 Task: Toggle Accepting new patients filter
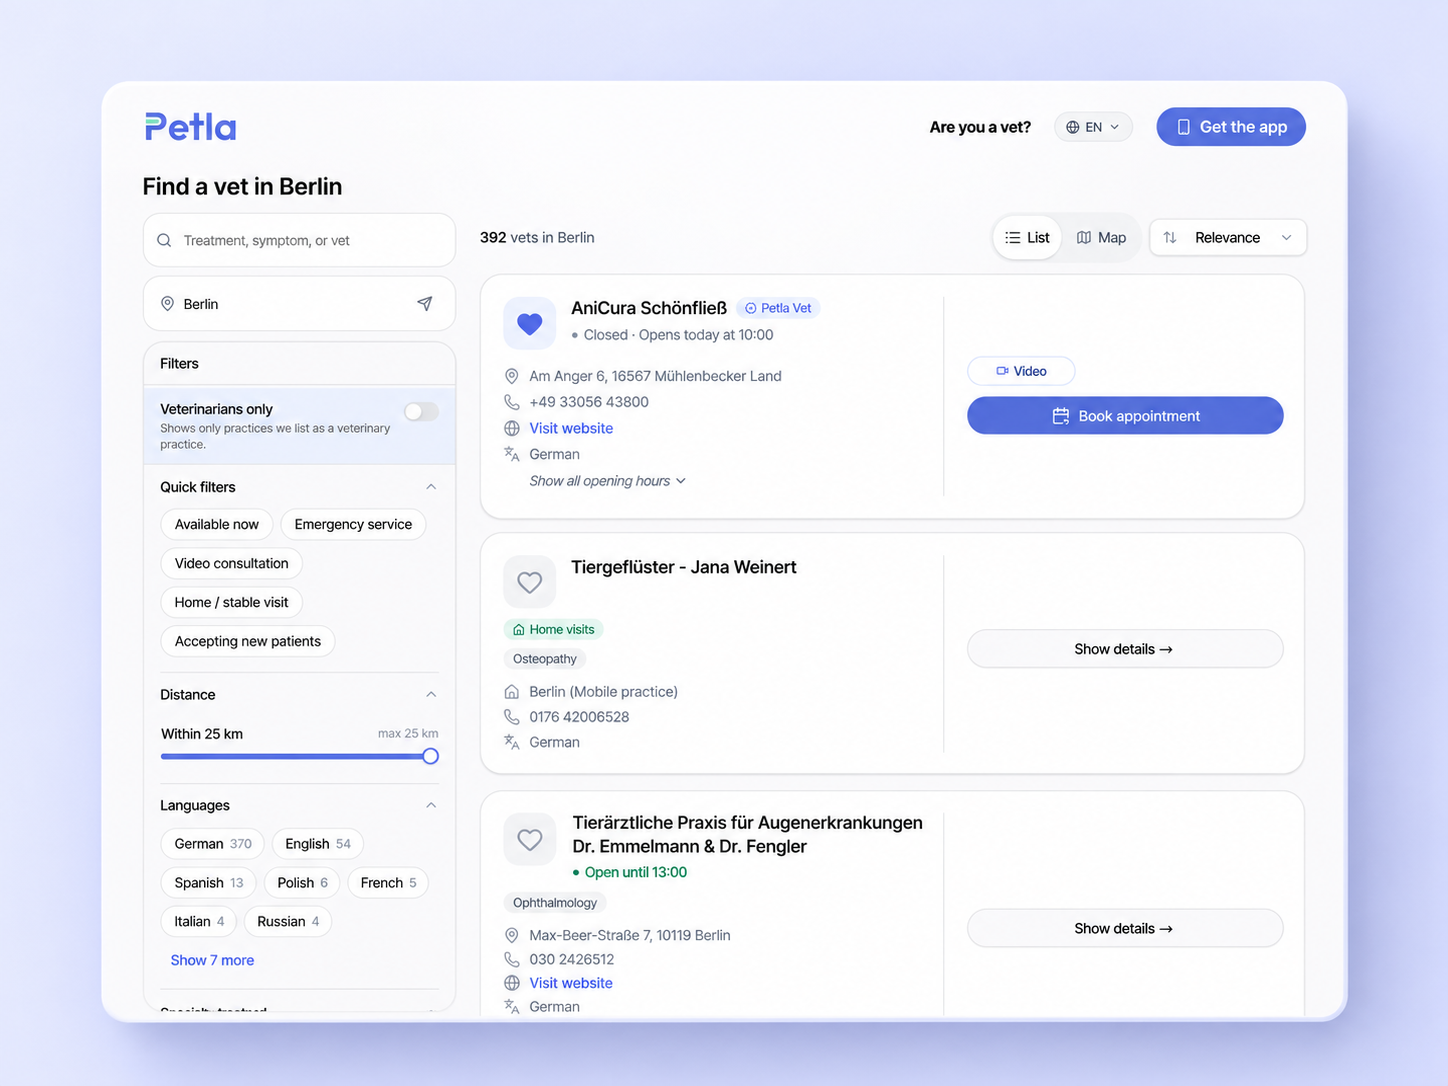248,641
